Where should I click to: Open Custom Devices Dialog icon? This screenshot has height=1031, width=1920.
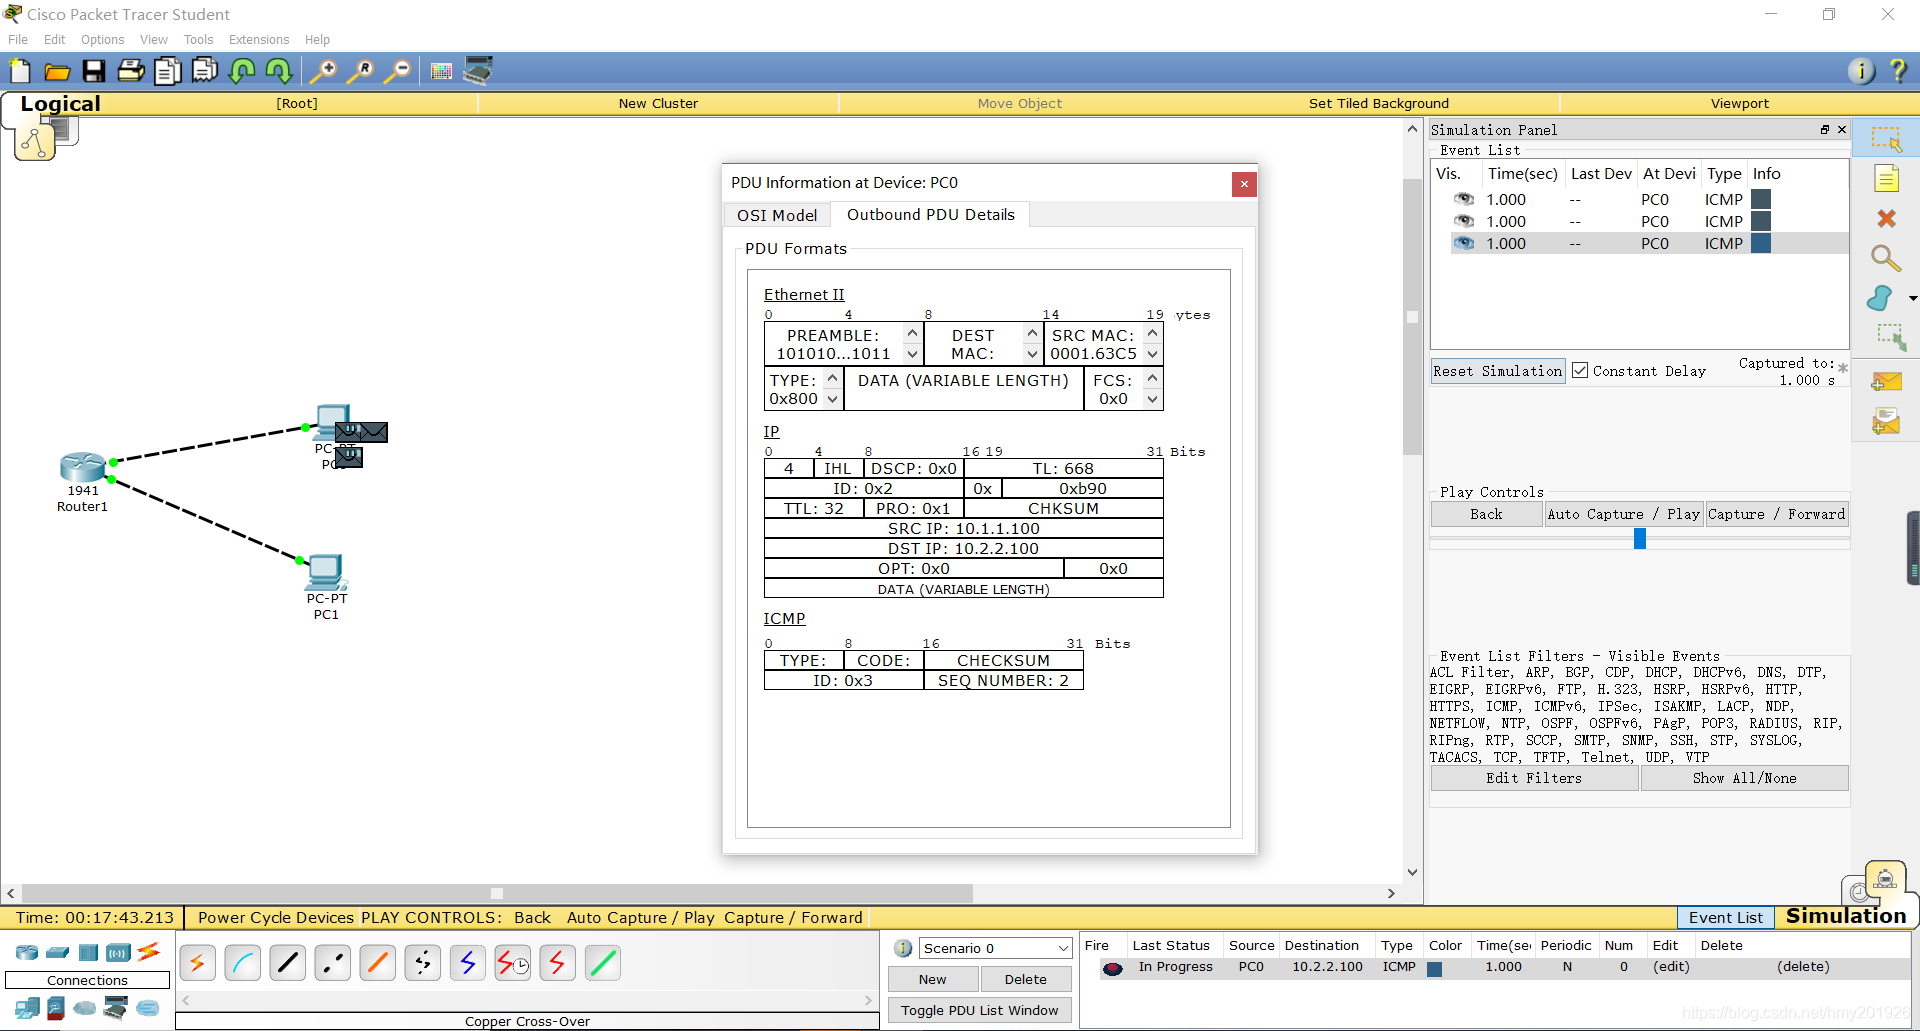(x=478, y=70)
